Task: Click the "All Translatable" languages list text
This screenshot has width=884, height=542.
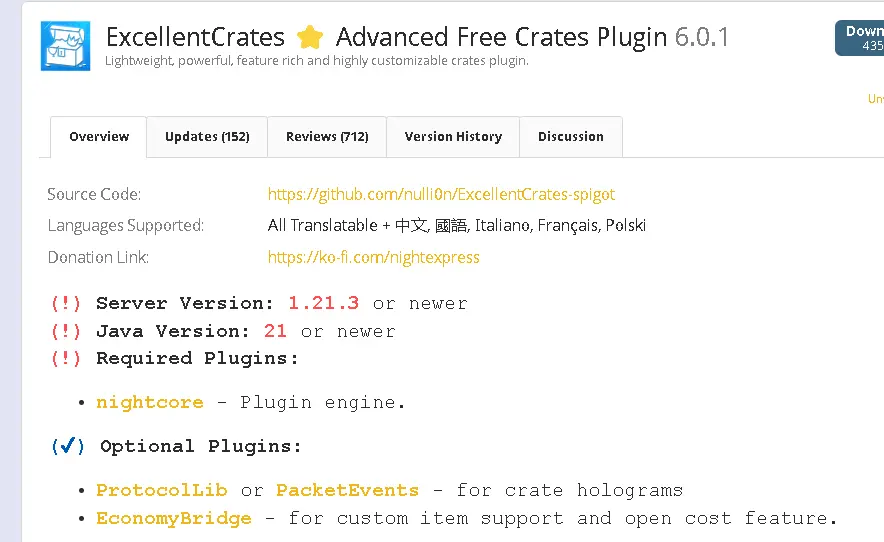Action: coord(457,226)
